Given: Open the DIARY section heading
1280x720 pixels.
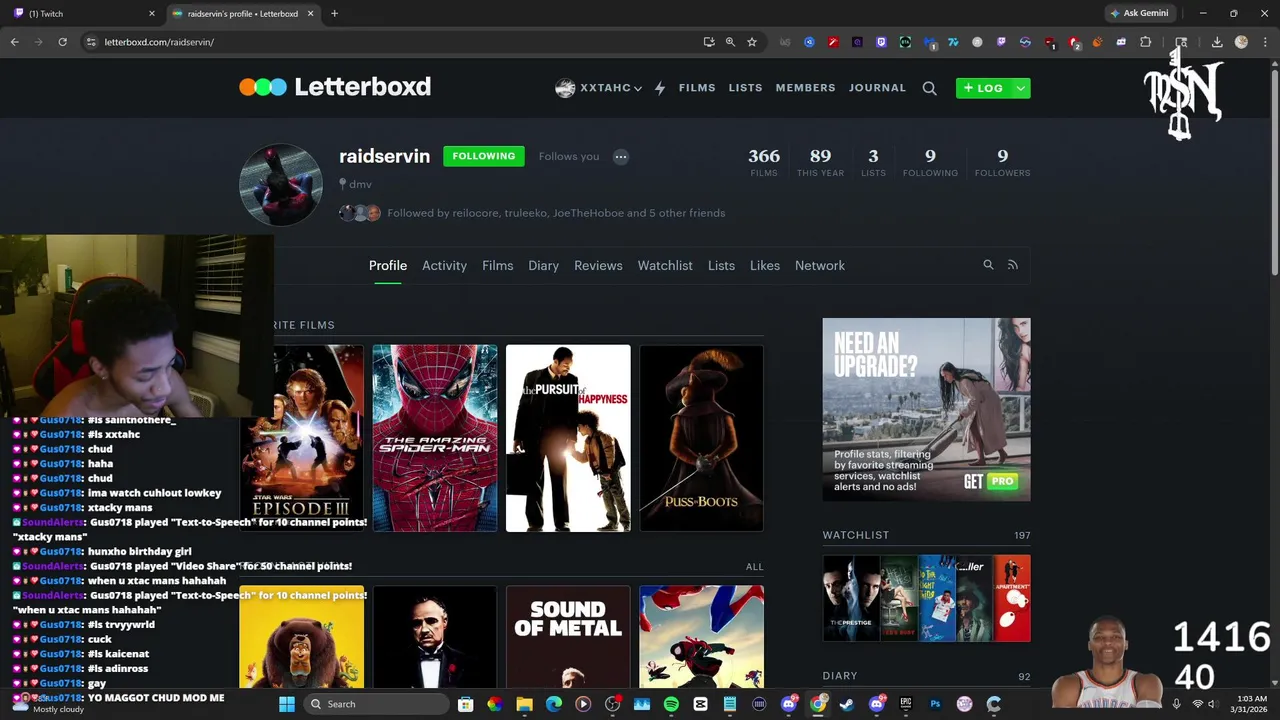Looking at the screenshot, I should [x=840, y=676].
